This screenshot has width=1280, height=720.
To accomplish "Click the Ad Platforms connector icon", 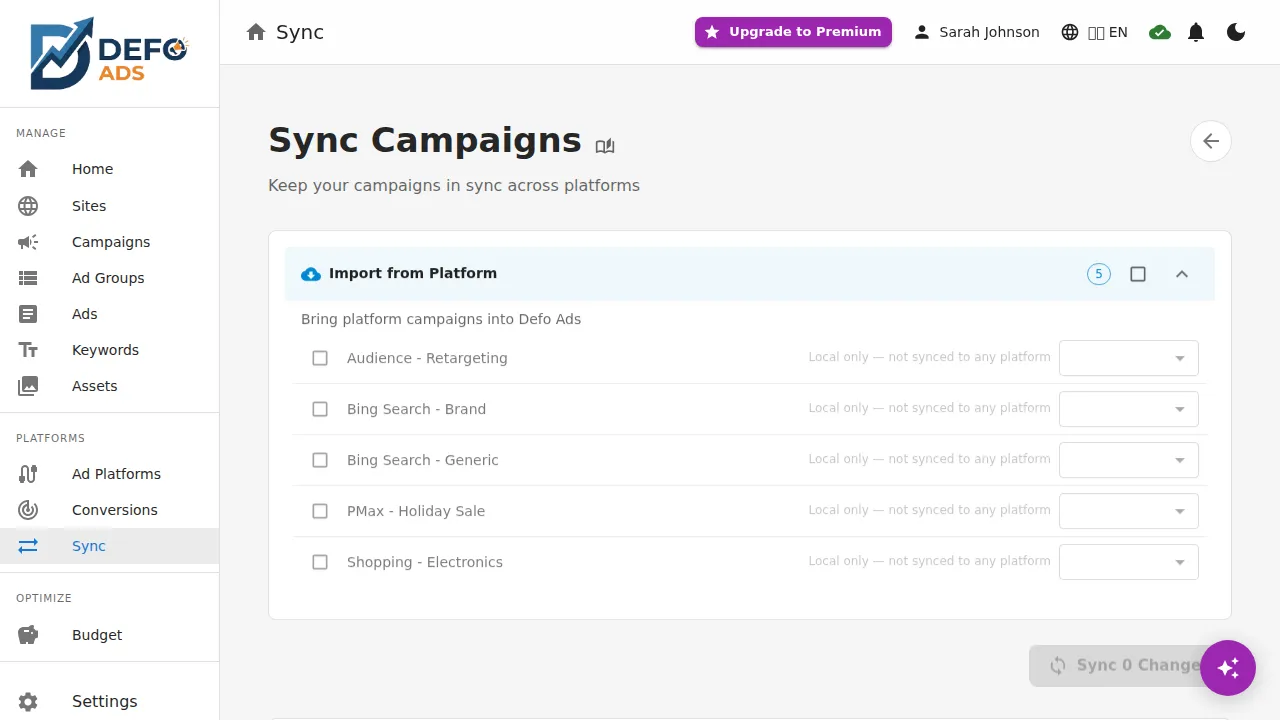I will (28, 474).
